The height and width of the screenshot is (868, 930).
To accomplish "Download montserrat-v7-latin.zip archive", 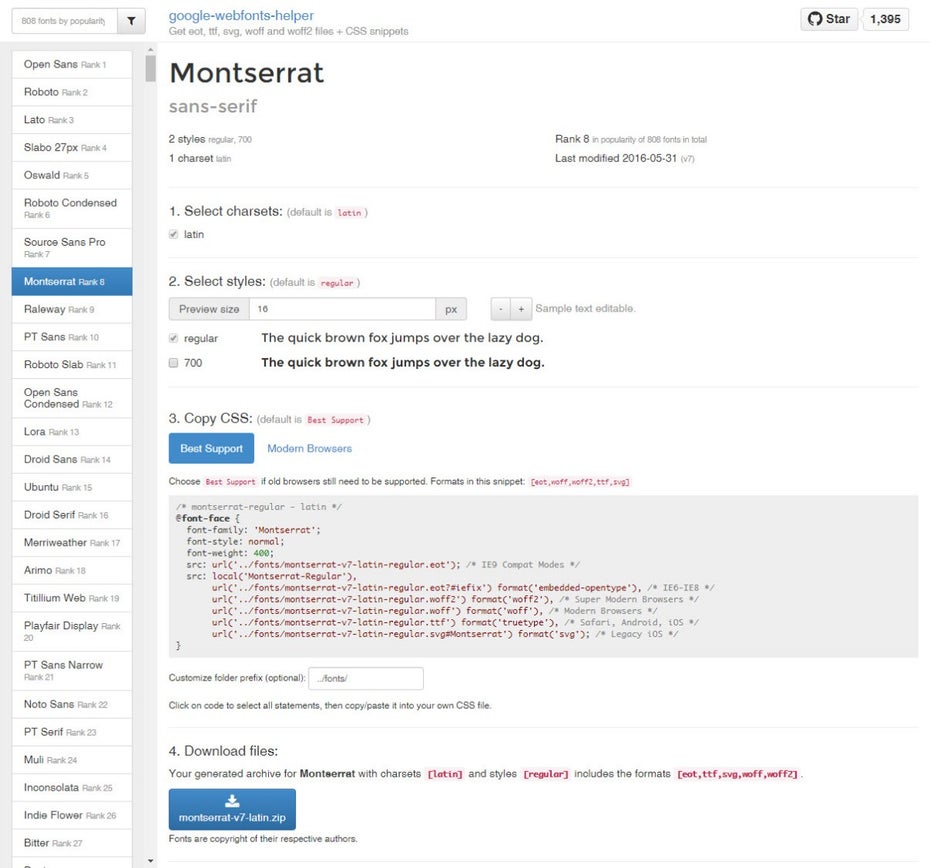I will point(232,809).
